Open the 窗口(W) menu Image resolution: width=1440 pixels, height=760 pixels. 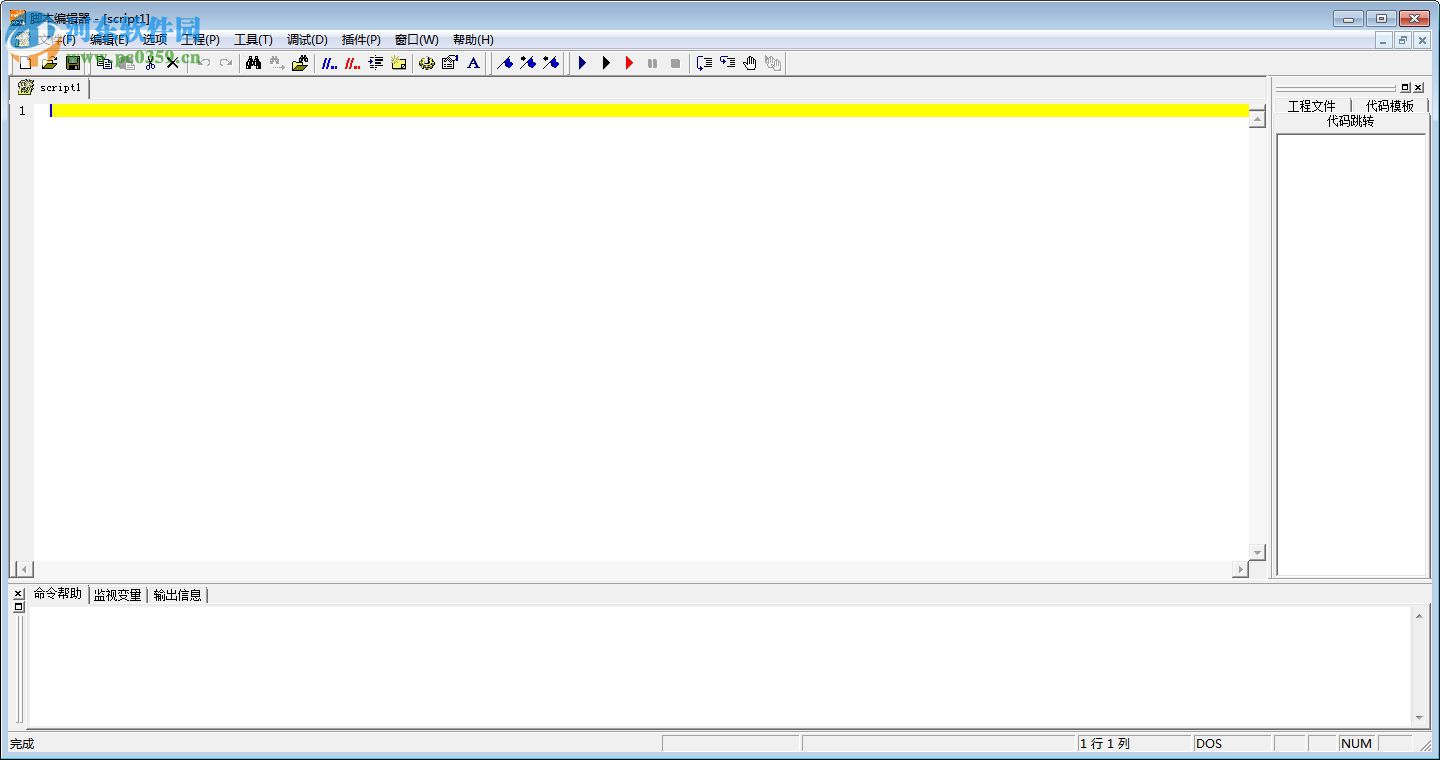coord(416,40)
